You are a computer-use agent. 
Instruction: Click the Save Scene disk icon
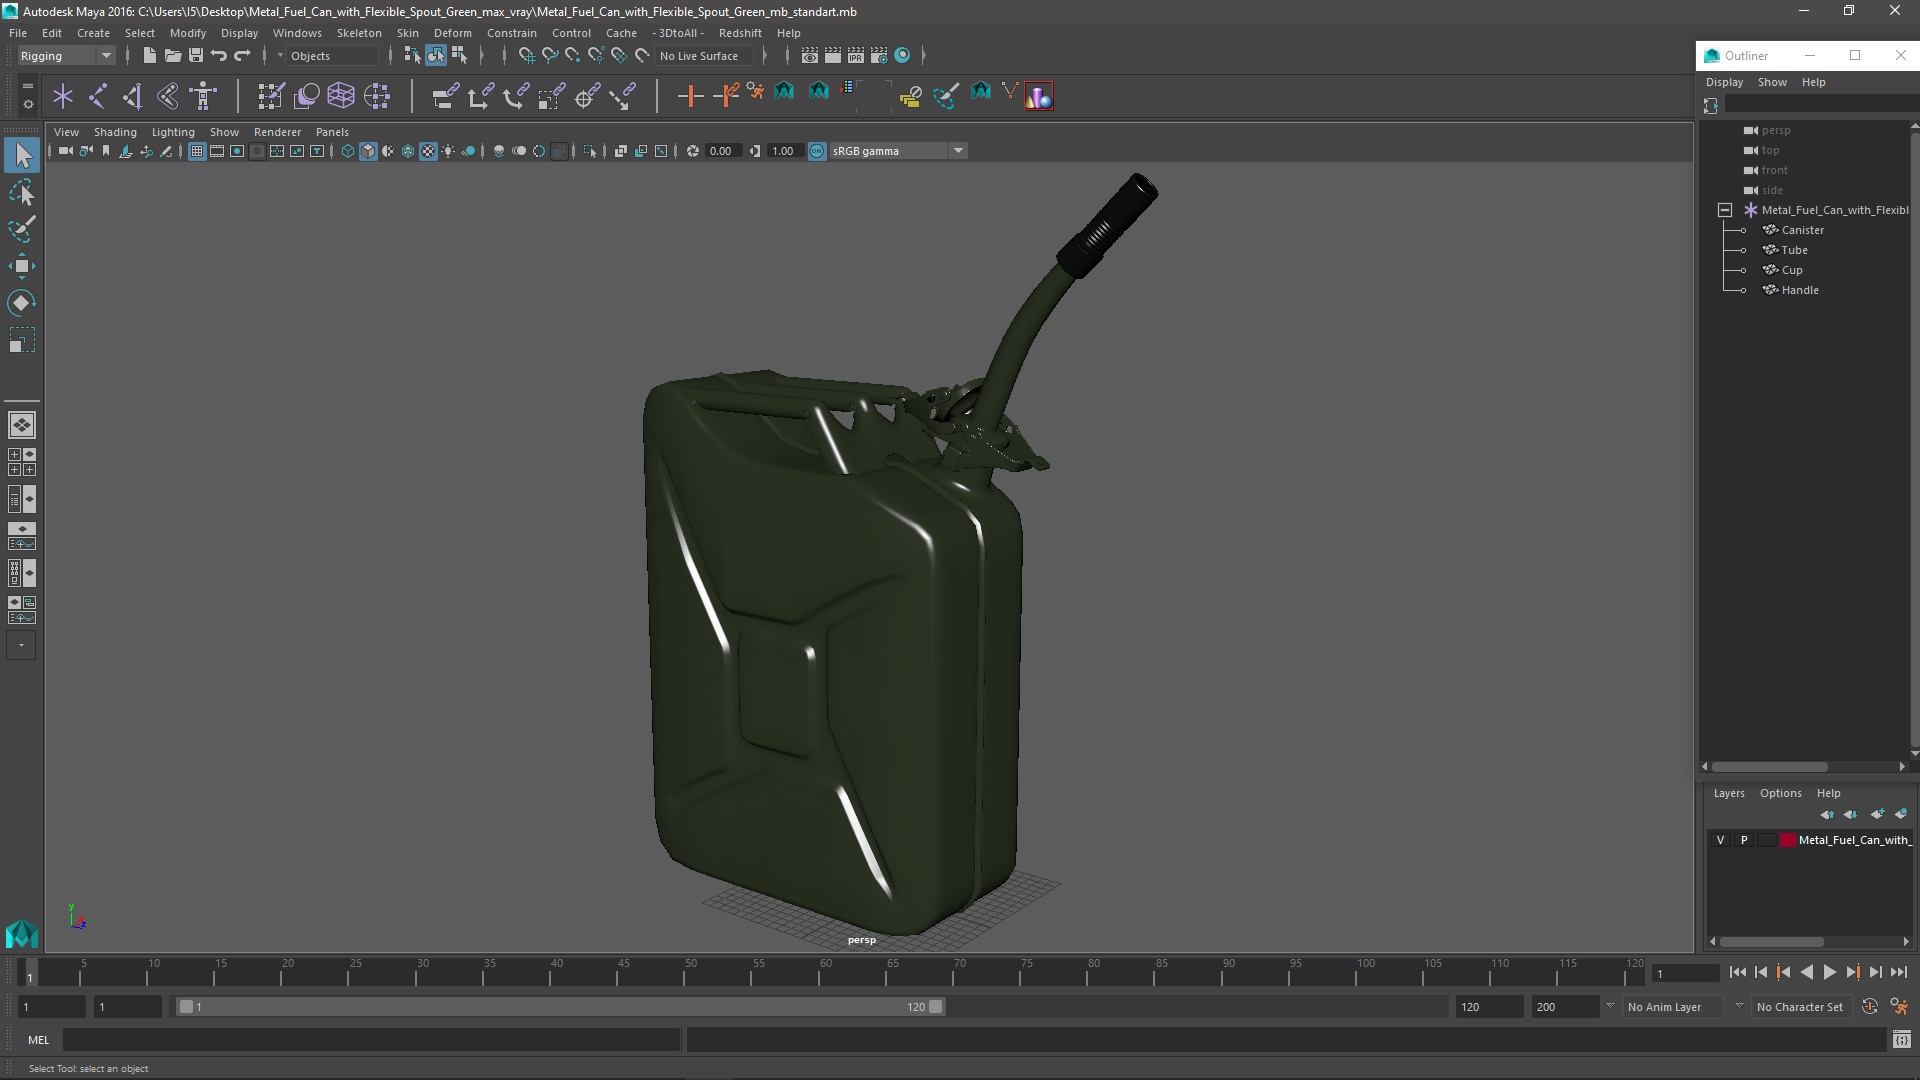pos(196,56)
